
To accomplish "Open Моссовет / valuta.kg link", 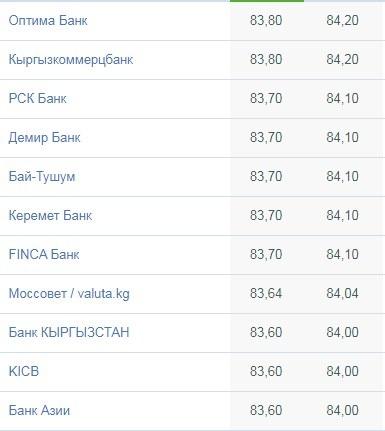I will tap(69, 294).
